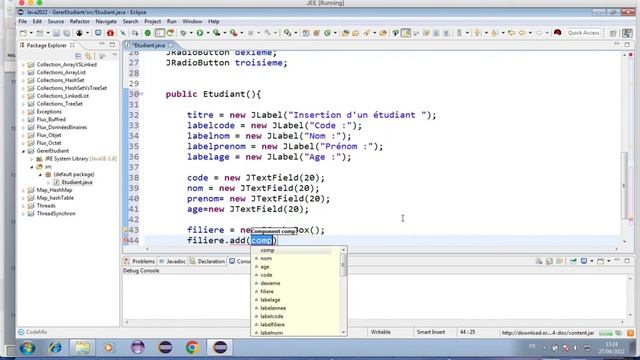Open the Debug button dropdown arrow

click(191, 33)
